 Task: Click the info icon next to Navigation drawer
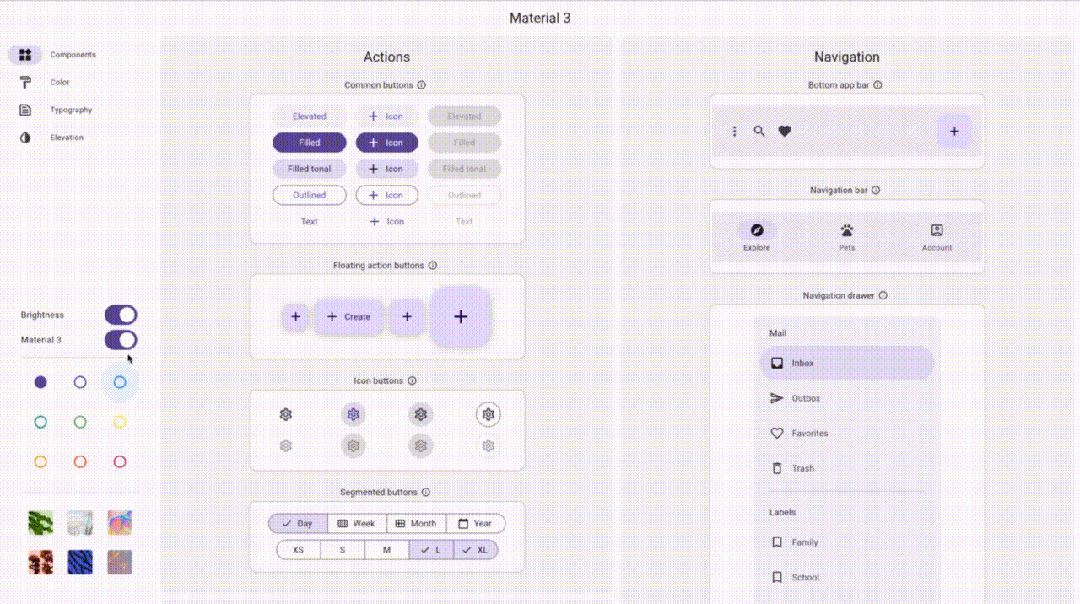tap(883, 295)
